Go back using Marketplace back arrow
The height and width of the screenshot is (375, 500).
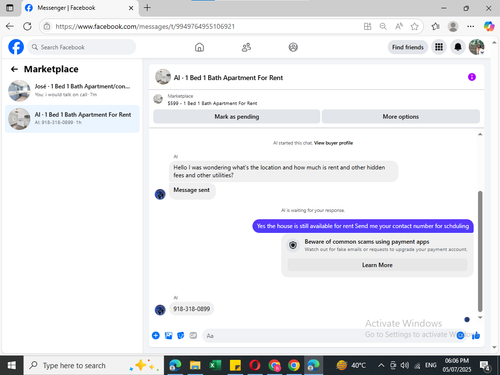click(14, 69)
